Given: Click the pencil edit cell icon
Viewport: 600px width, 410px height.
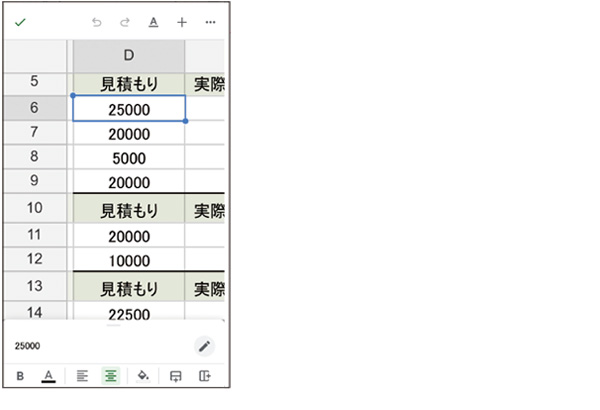Looking at the screenshot, I should [x=204, y=346].
